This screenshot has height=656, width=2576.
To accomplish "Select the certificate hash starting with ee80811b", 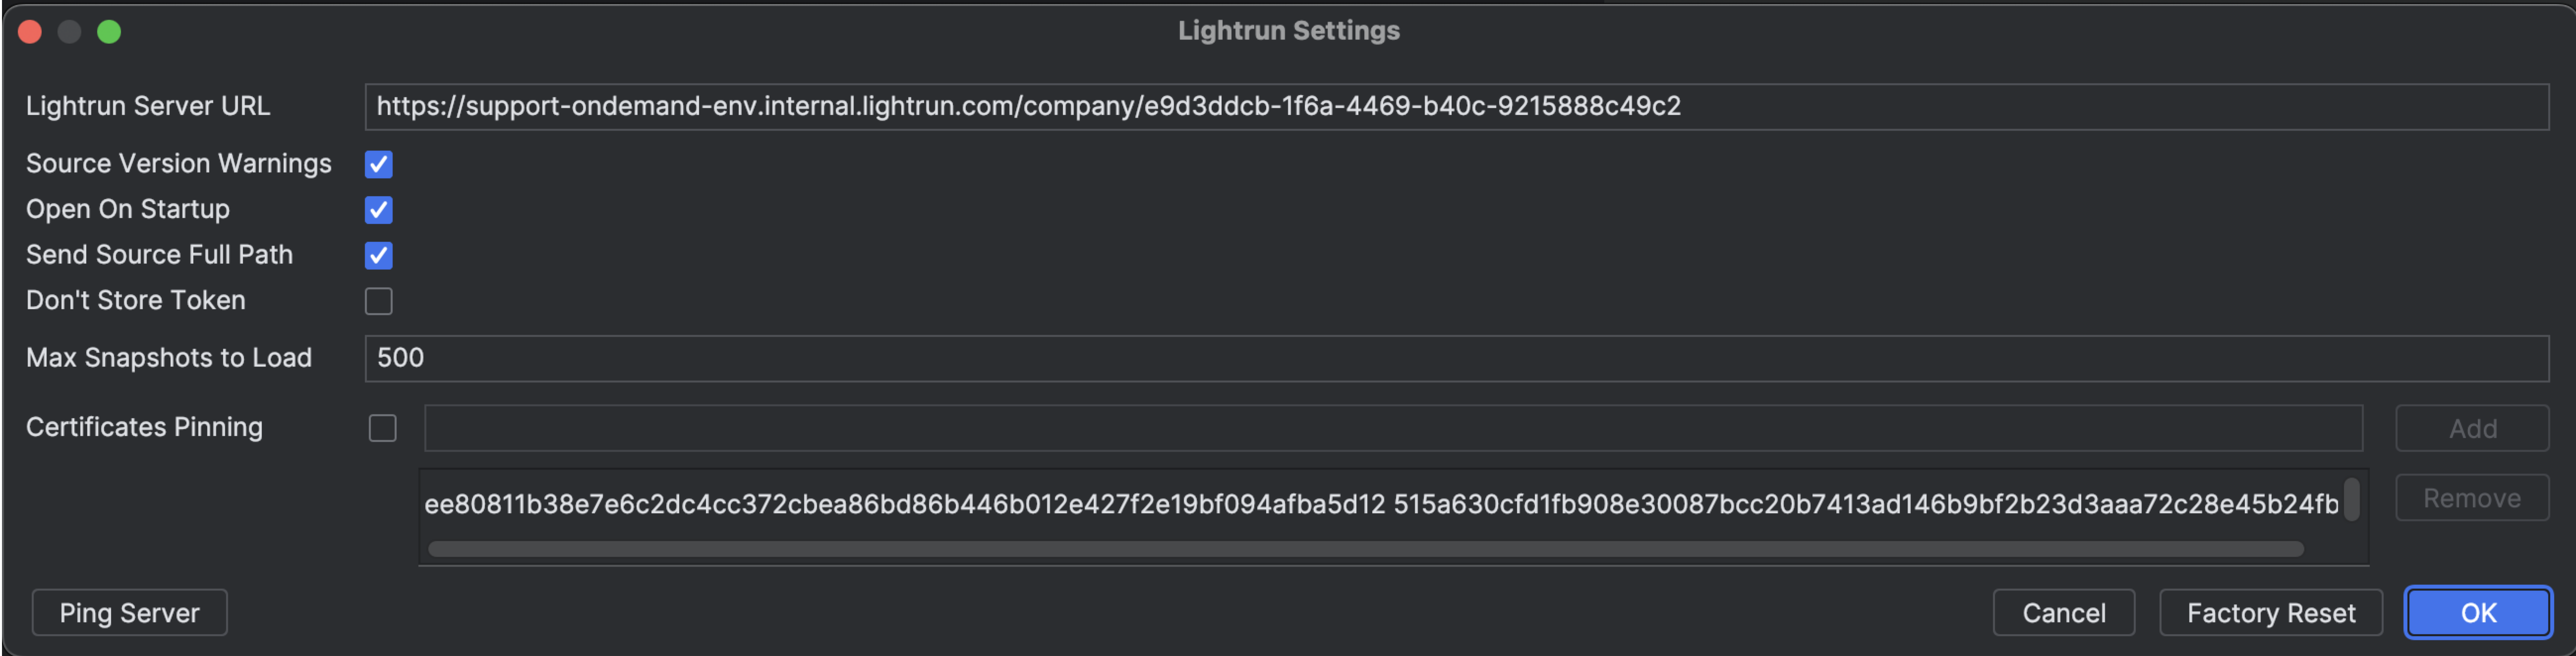I will pyautogui.click(x=904, y=504).
